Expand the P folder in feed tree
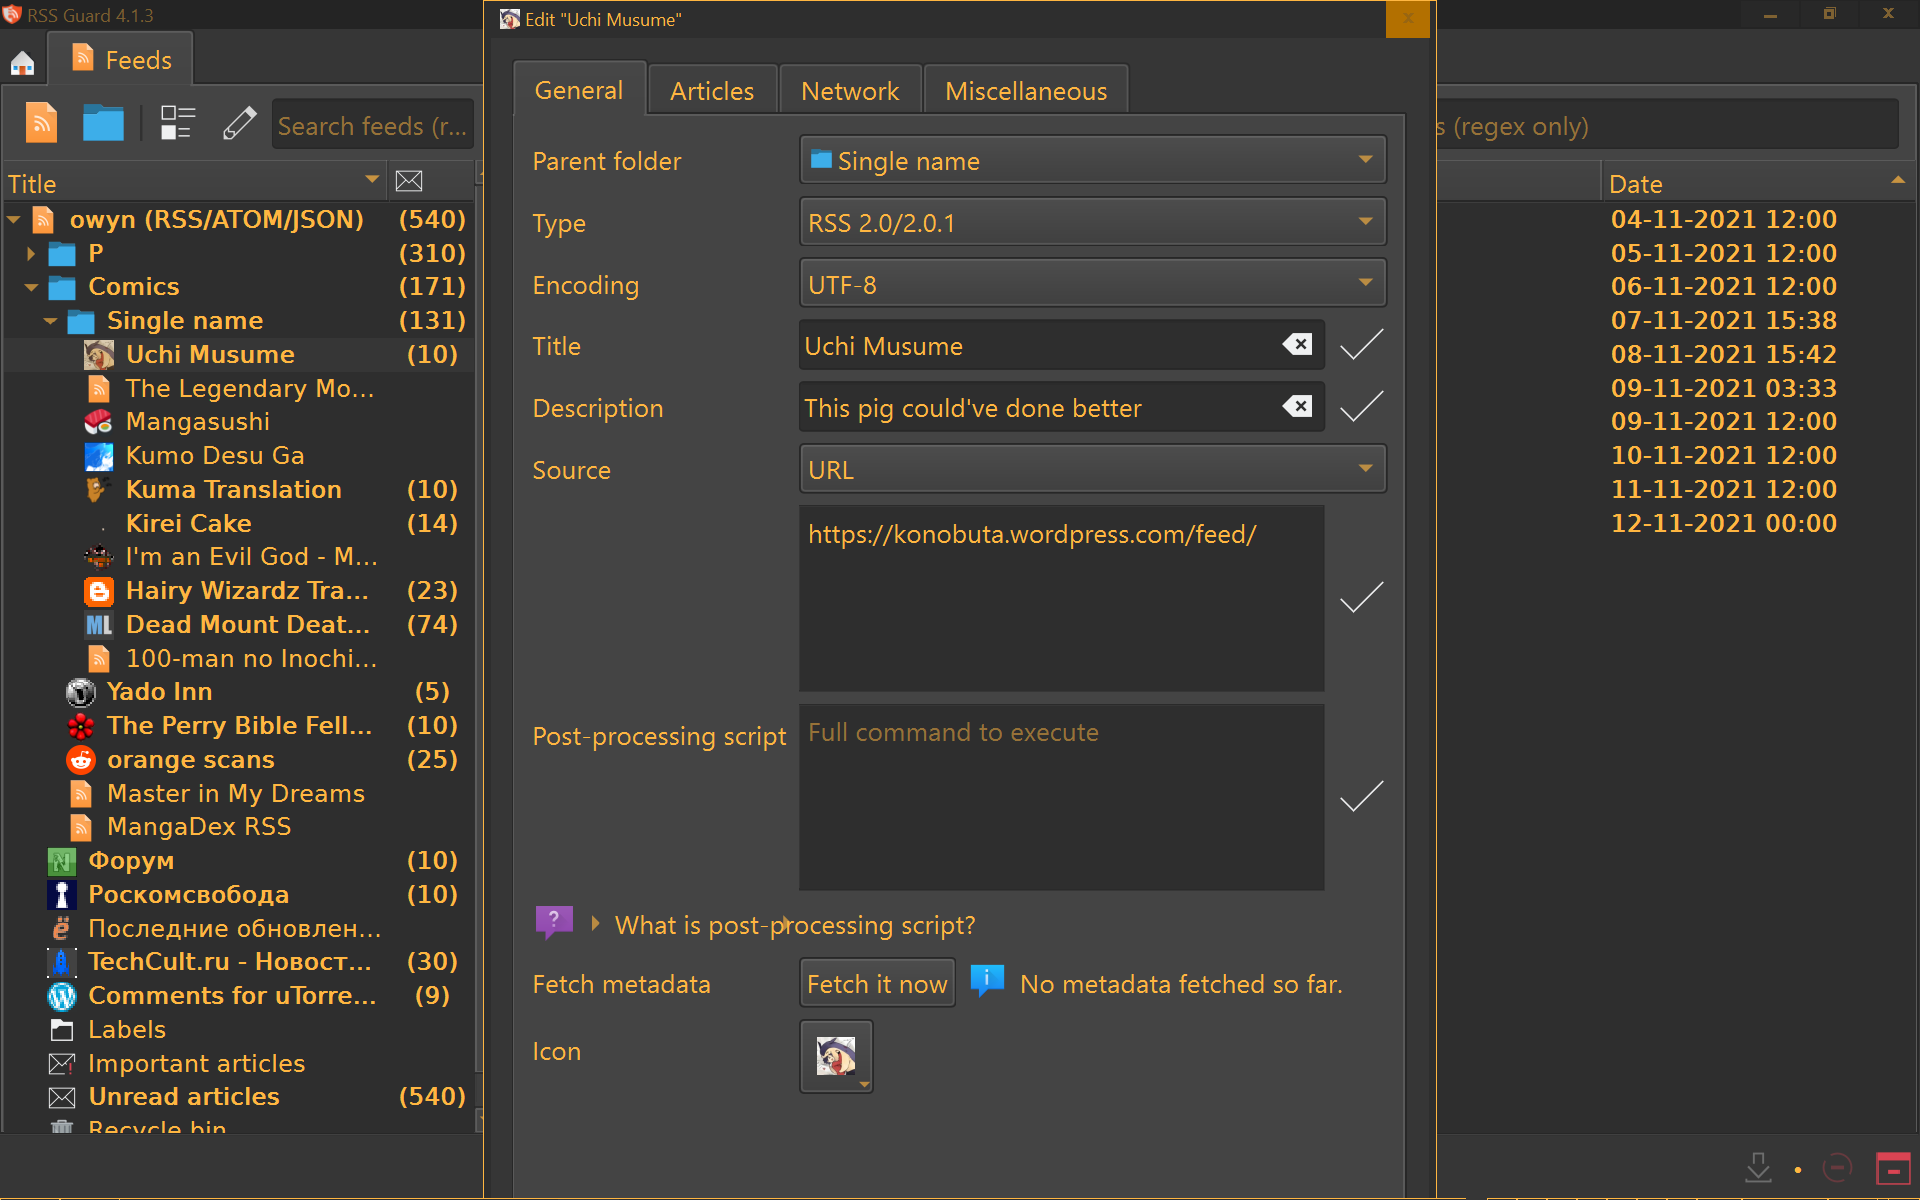The width and height of the screenshot is (1920, 1200). pyautogui.click(x=31, y=254)
